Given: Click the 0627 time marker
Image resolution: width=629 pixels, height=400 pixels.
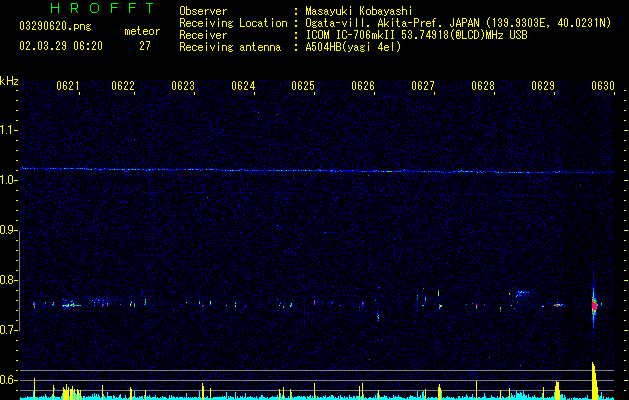Looking at the screenshot, I should point(423,86).
